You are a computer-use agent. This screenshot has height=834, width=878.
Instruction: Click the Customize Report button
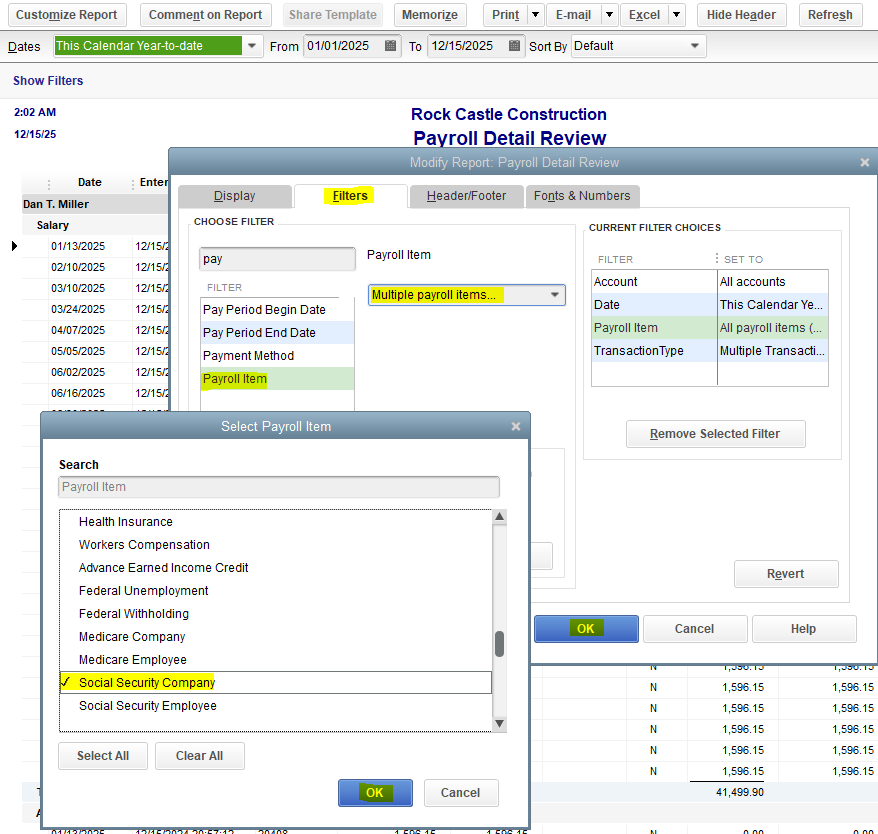tap(66, 15)
